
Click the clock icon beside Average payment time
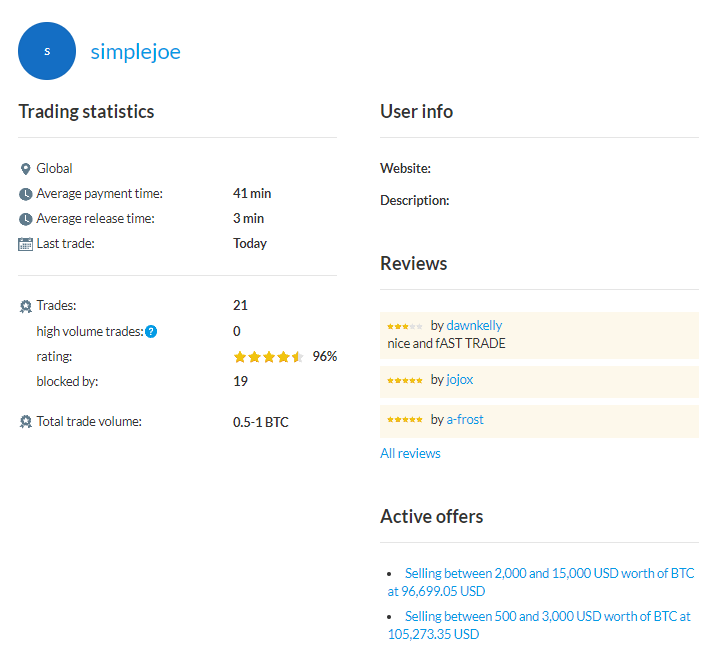(25, 194)
